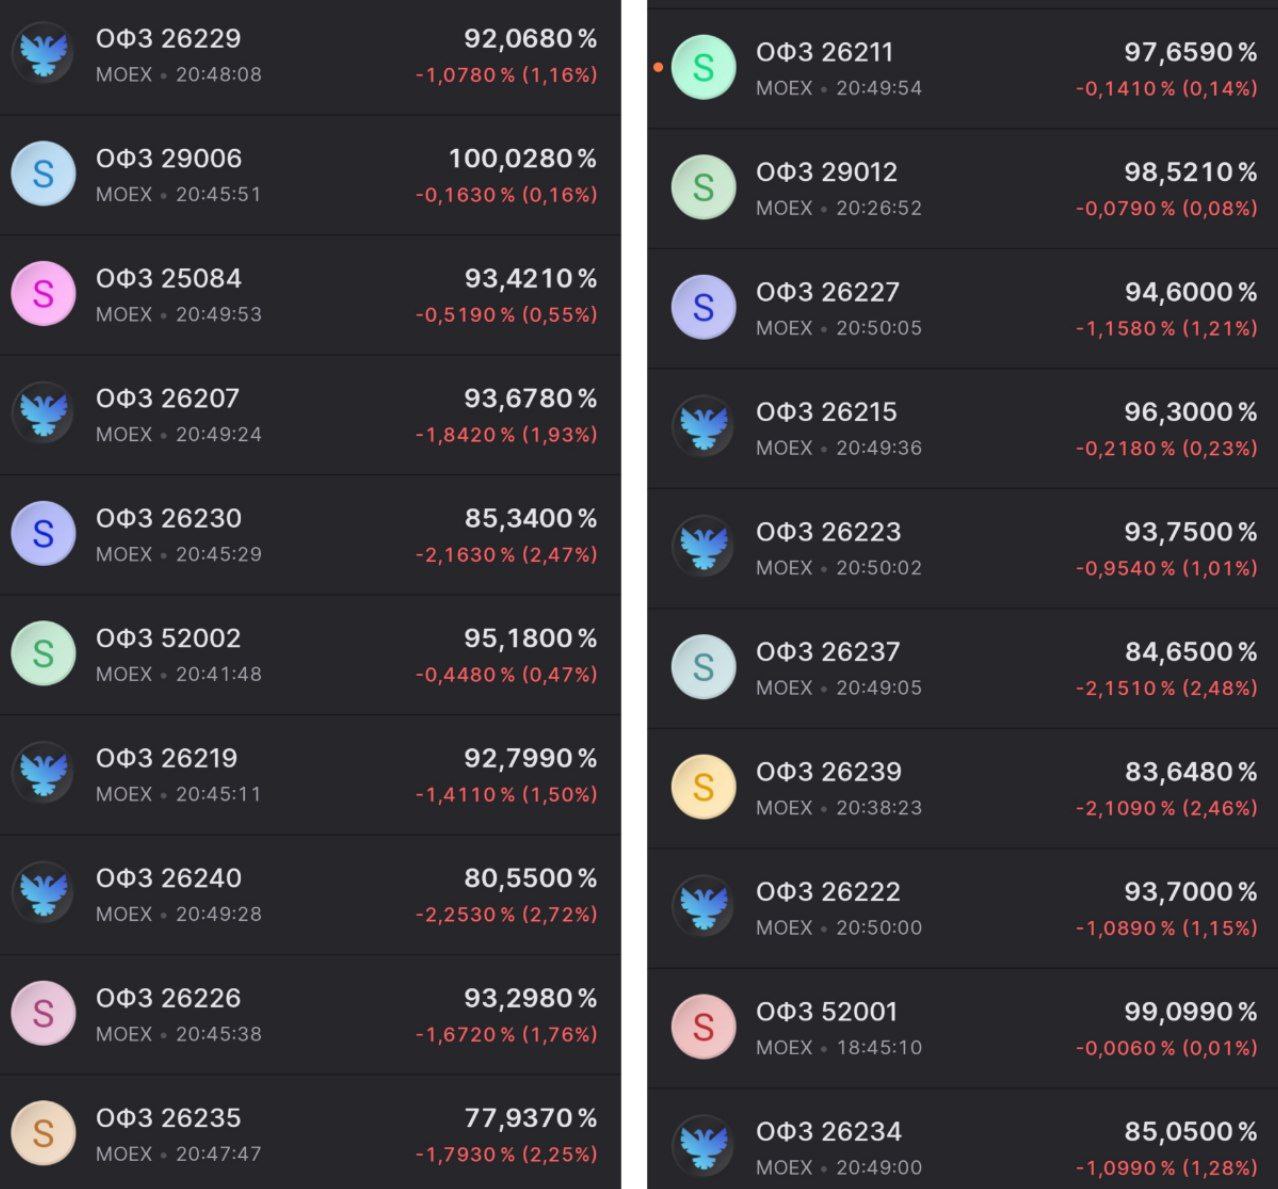Click the orange S icon for ОФЗ 26235
The image size is (1278, 1189).
point(43,1134)
